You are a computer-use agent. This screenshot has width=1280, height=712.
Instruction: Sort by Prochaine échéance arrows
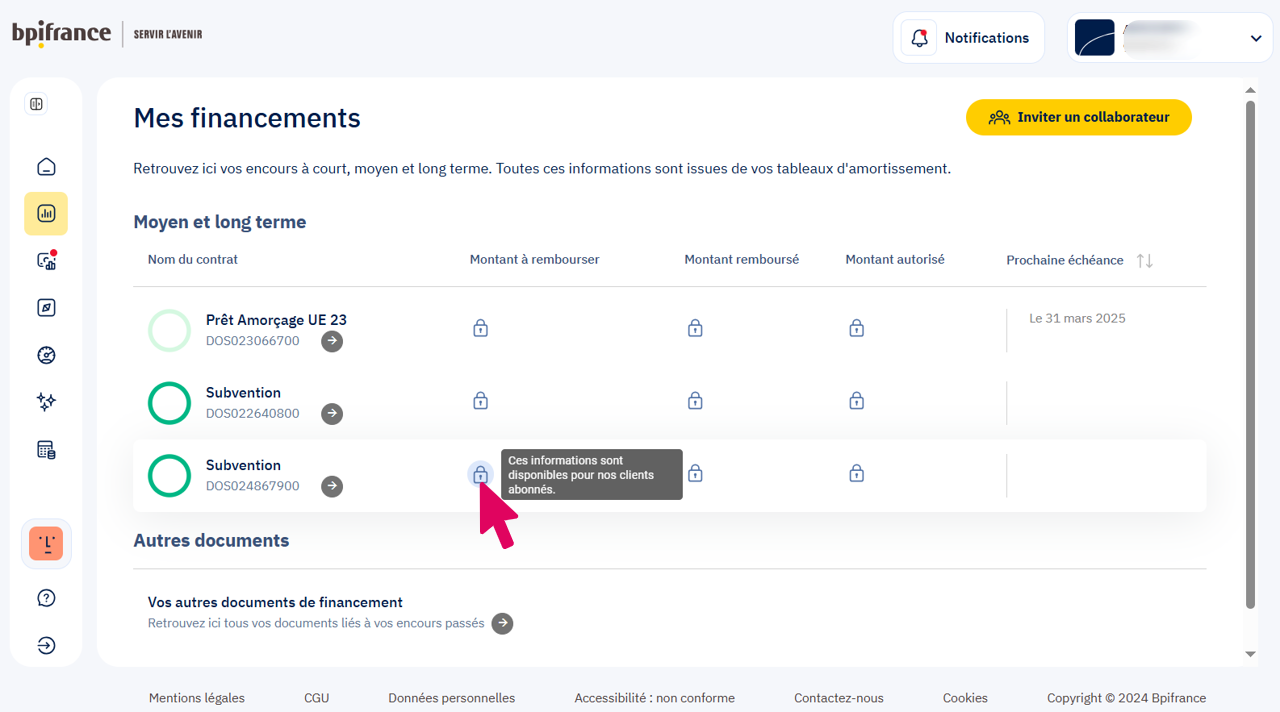tap(1145, 261)
